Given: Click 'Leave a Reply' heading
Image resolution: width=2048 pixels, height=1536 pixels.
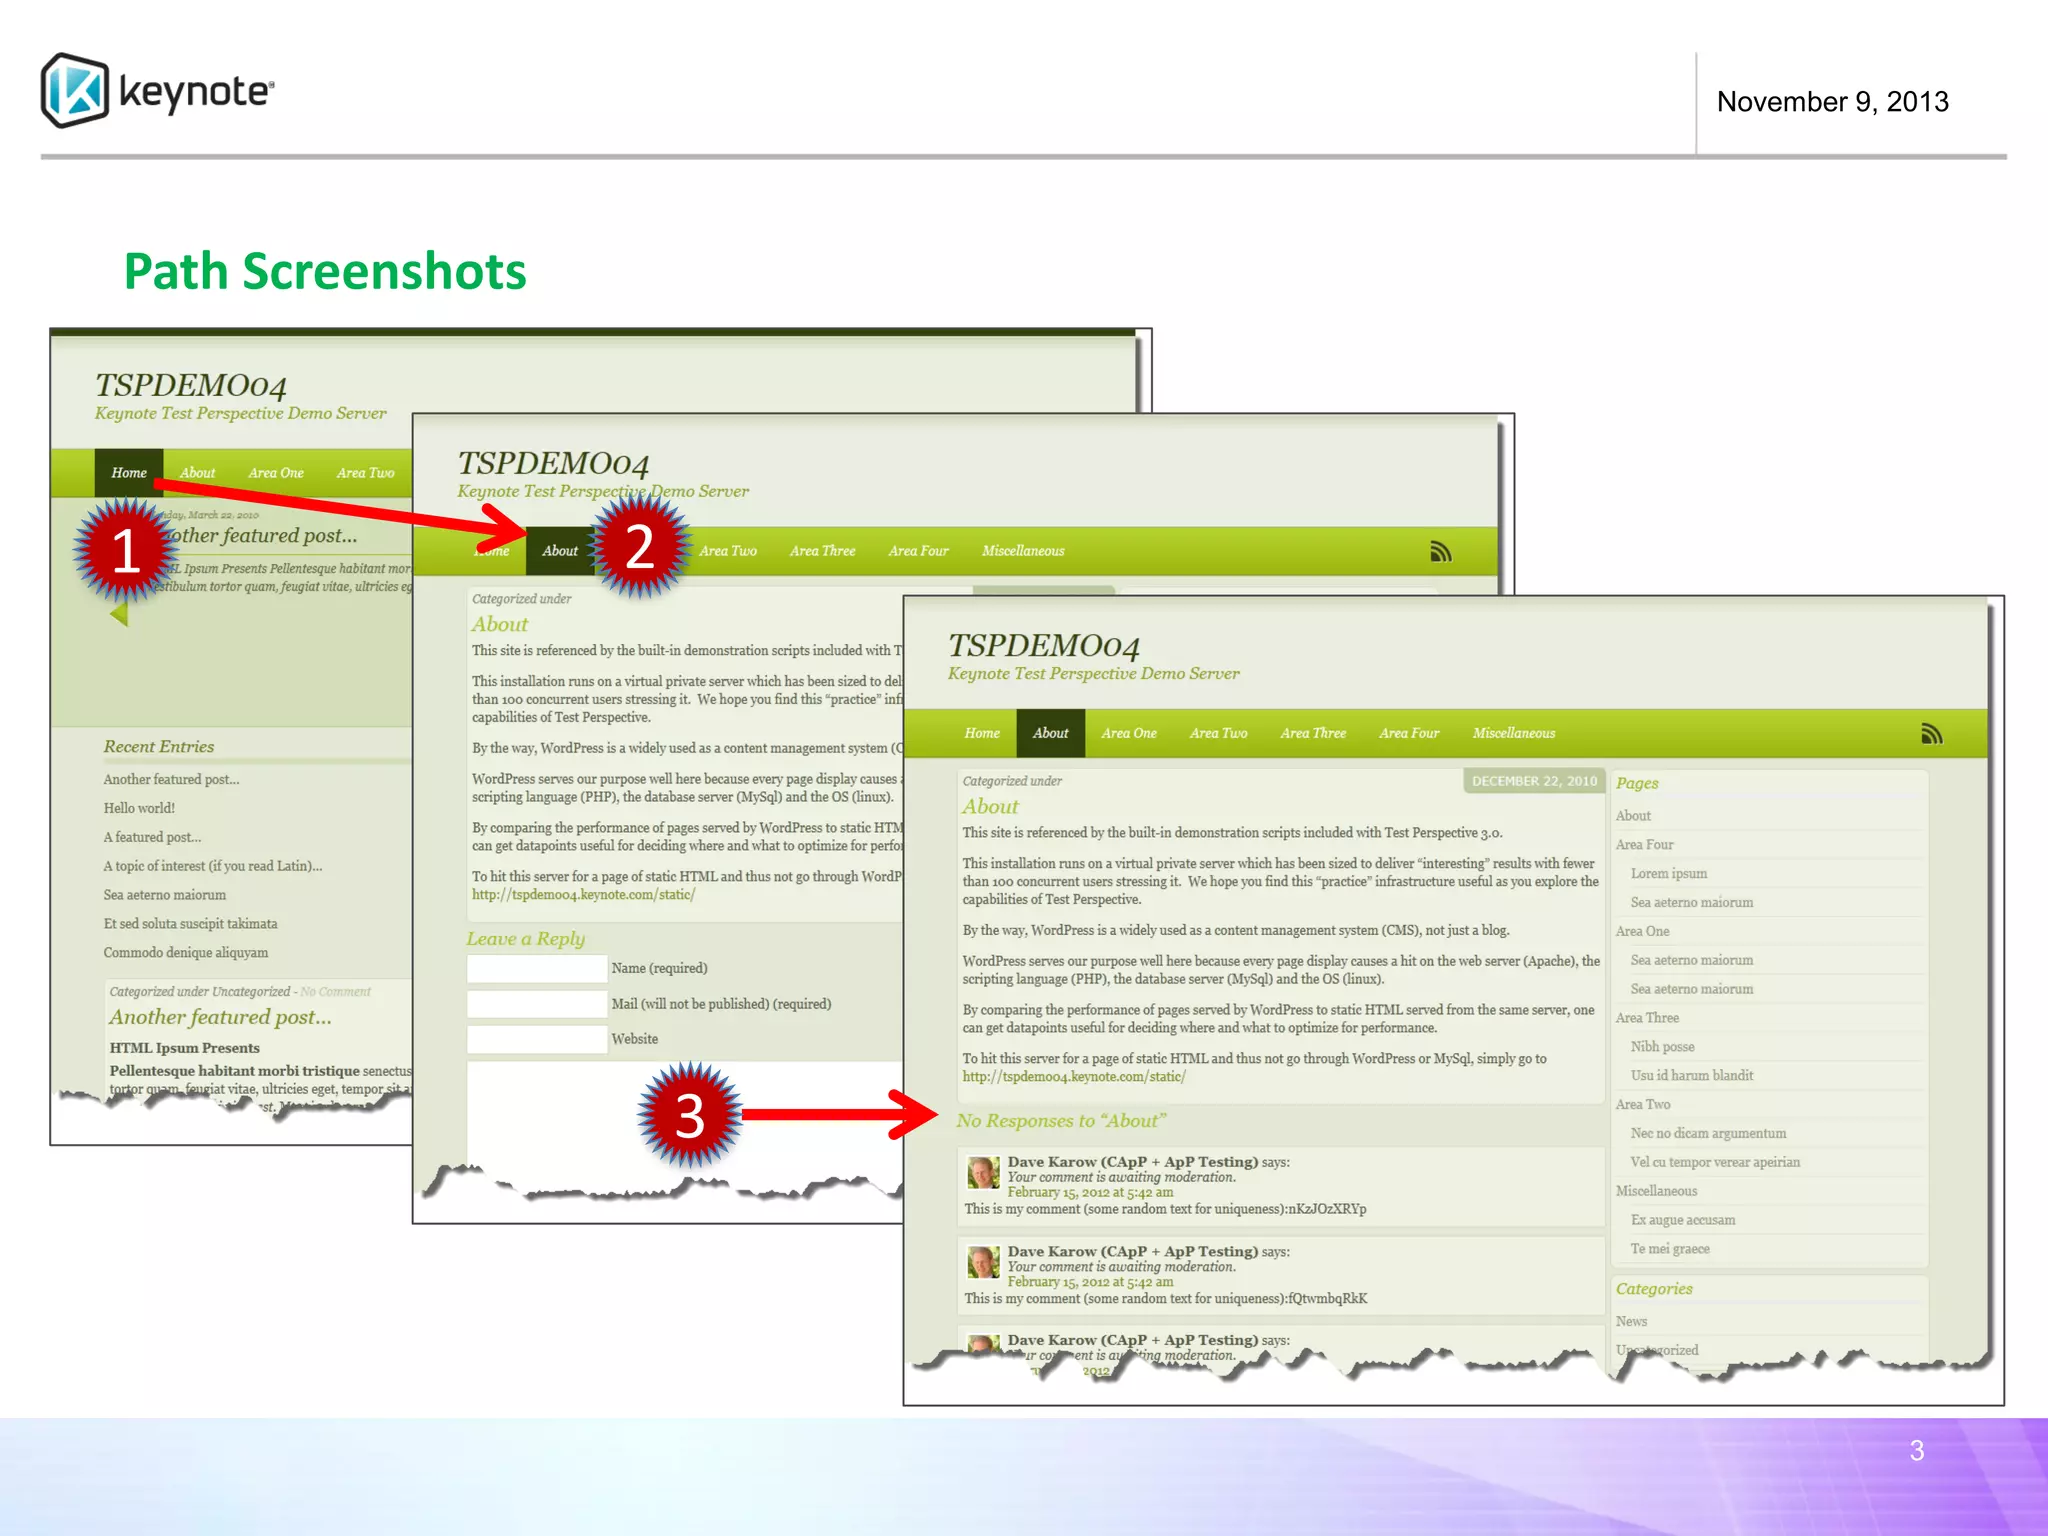Looking at the screenshot, I should click(x=525, y=939).
